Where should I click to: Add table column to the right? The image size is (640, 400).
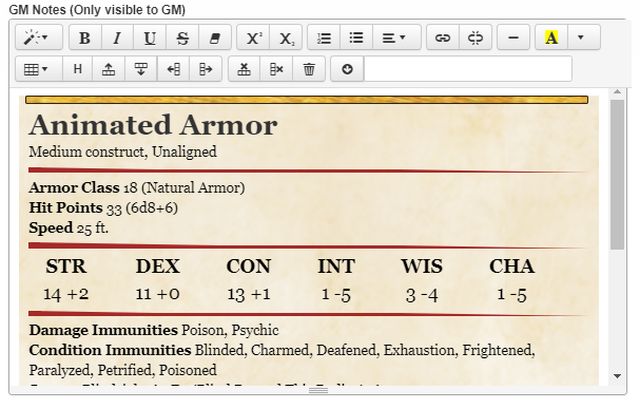point(206,69)
